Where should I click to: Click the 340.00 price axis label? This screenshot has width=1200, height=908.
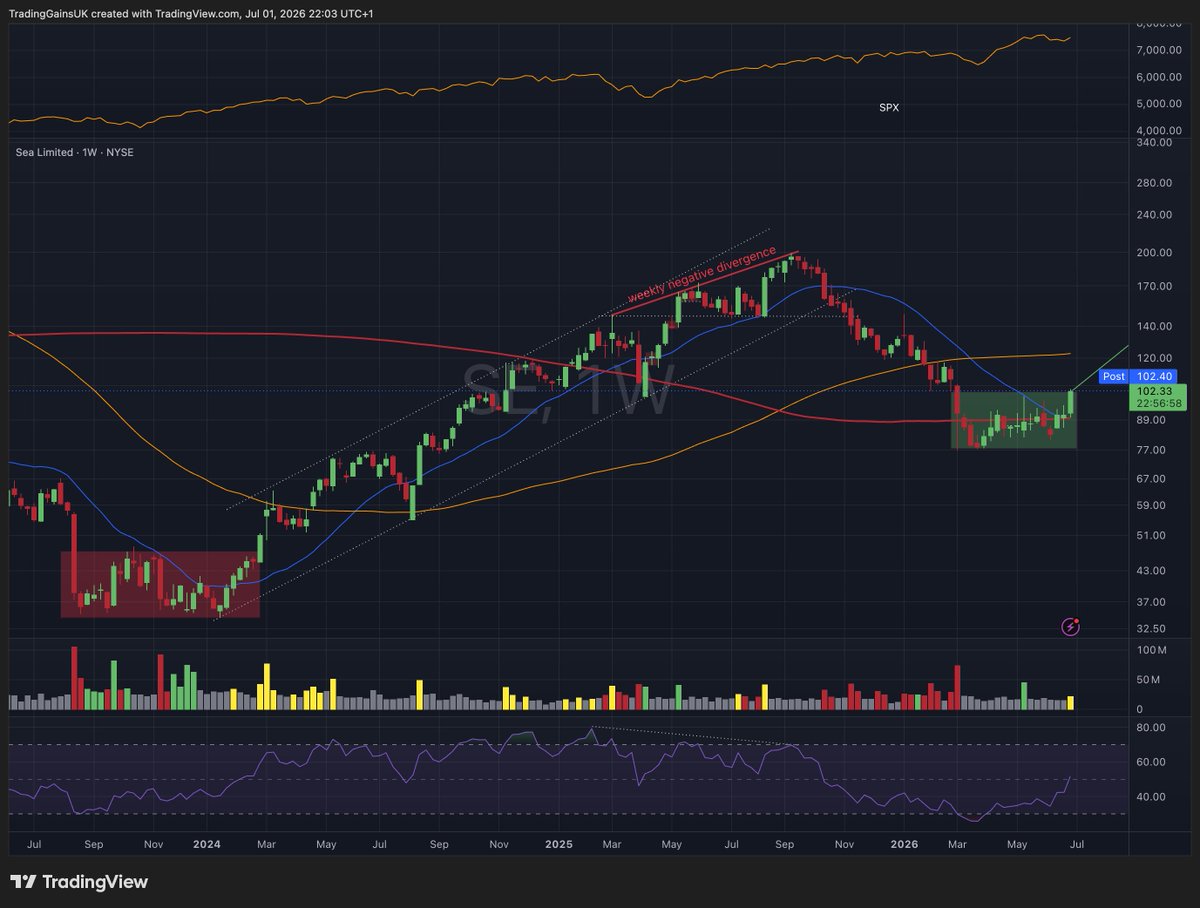1154,143
